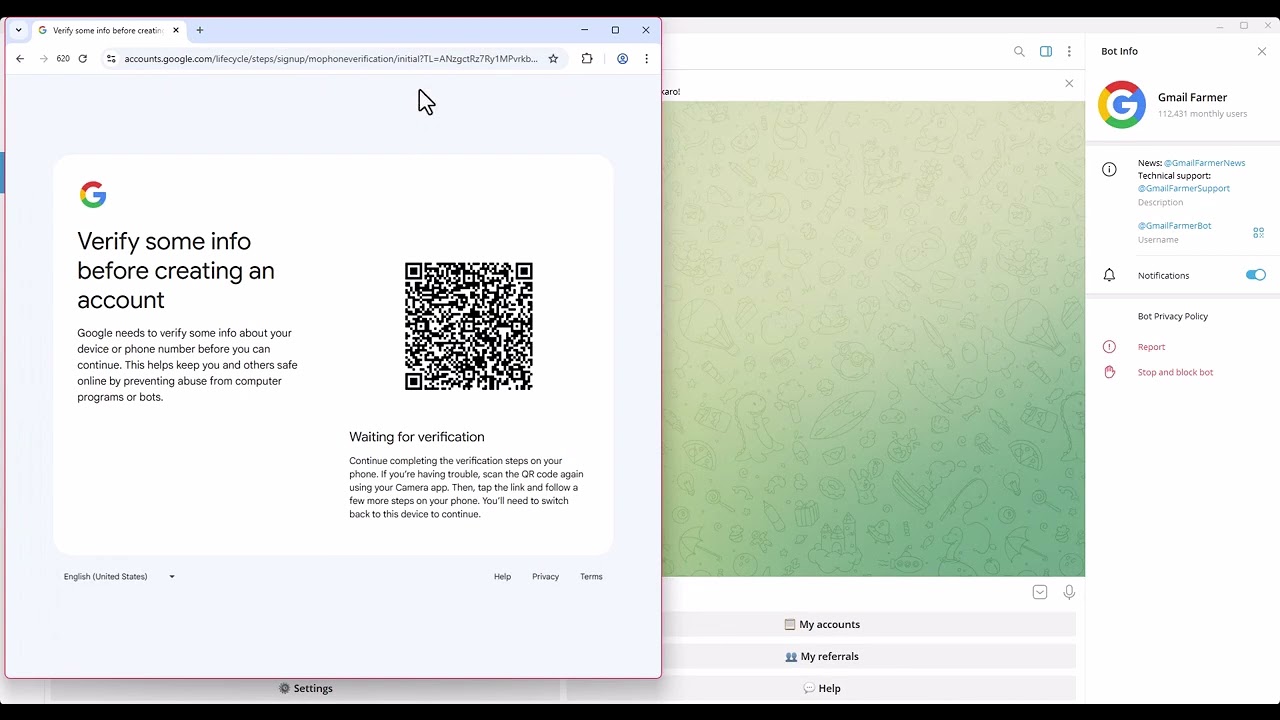Select the 'Verify some info before creating' tab
The height and width of the screenshot is (720, 1280).
click(108, 30)
